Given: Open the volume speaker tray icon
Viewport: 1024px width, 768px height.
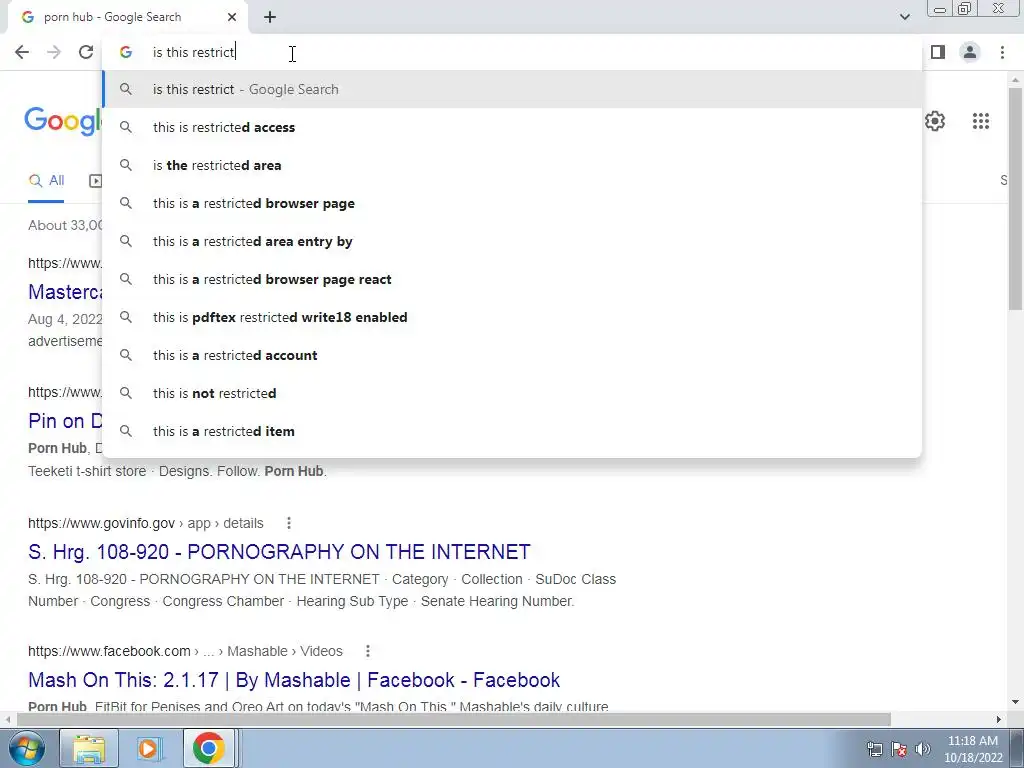Looking at the screenshot, I should click(923, 749).
